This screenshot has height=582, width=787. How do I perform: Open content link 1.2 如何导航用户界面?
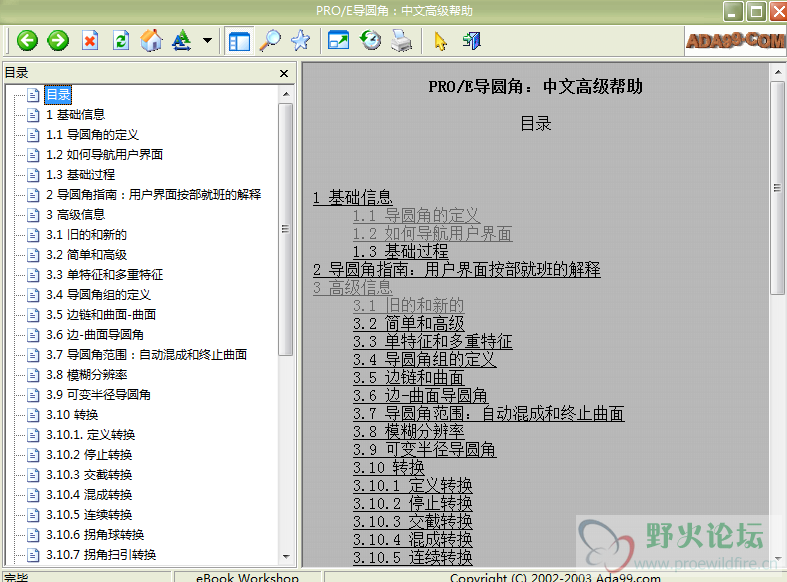coord(432,234)
